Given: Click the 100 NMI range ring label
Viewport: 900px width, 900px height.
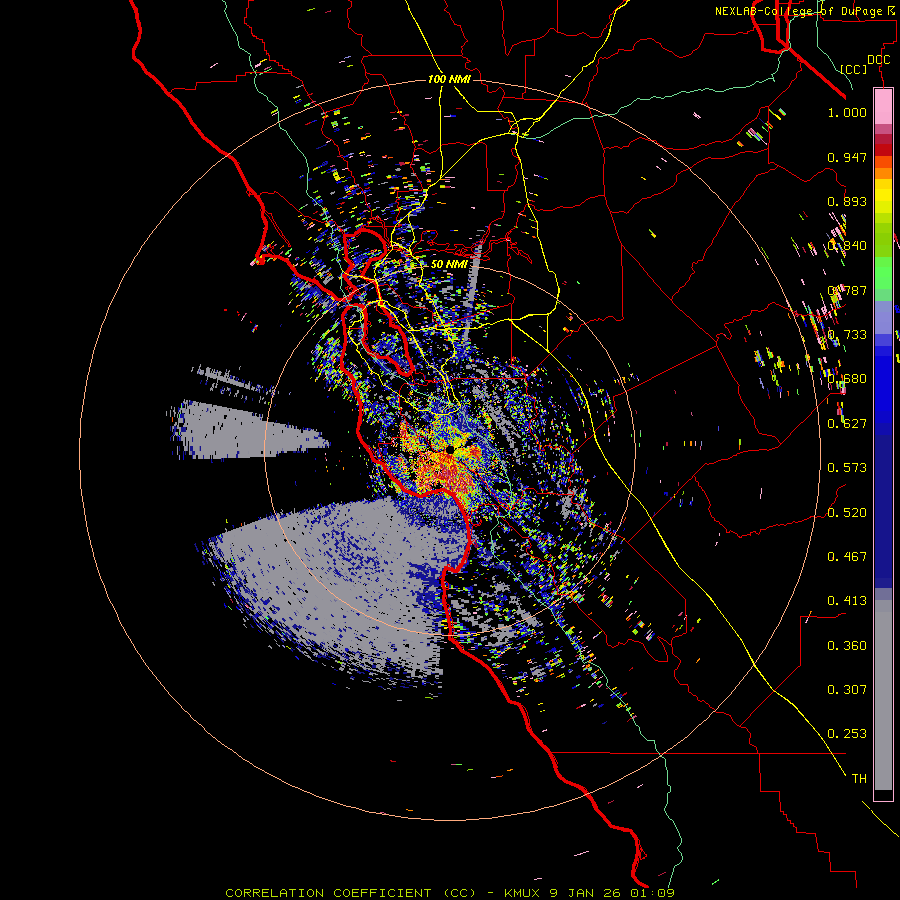Looking at the screenshot, I should 449,79.
